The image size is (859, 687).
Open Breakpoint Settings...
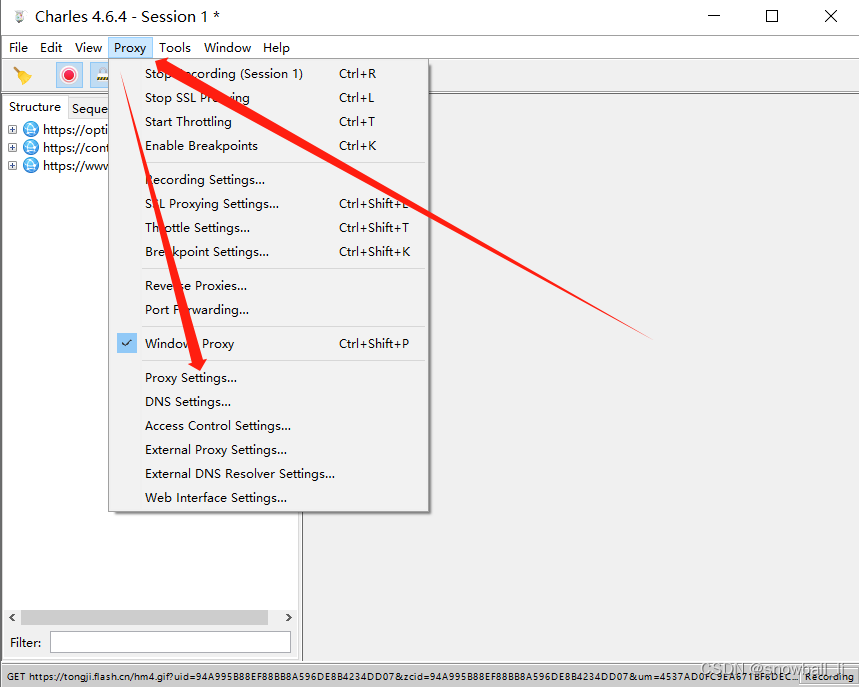tap(268, 252)
